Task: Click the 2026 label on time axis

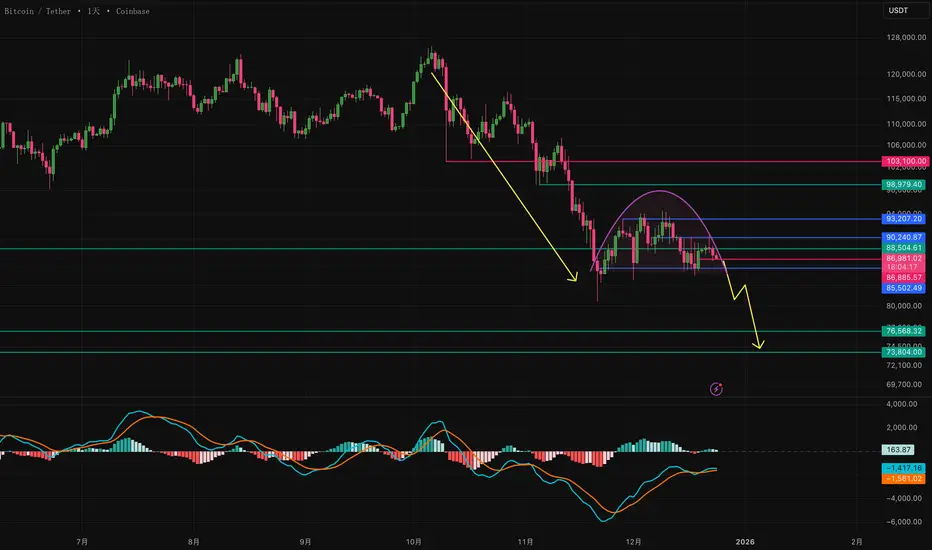Action: coord(745,542)
